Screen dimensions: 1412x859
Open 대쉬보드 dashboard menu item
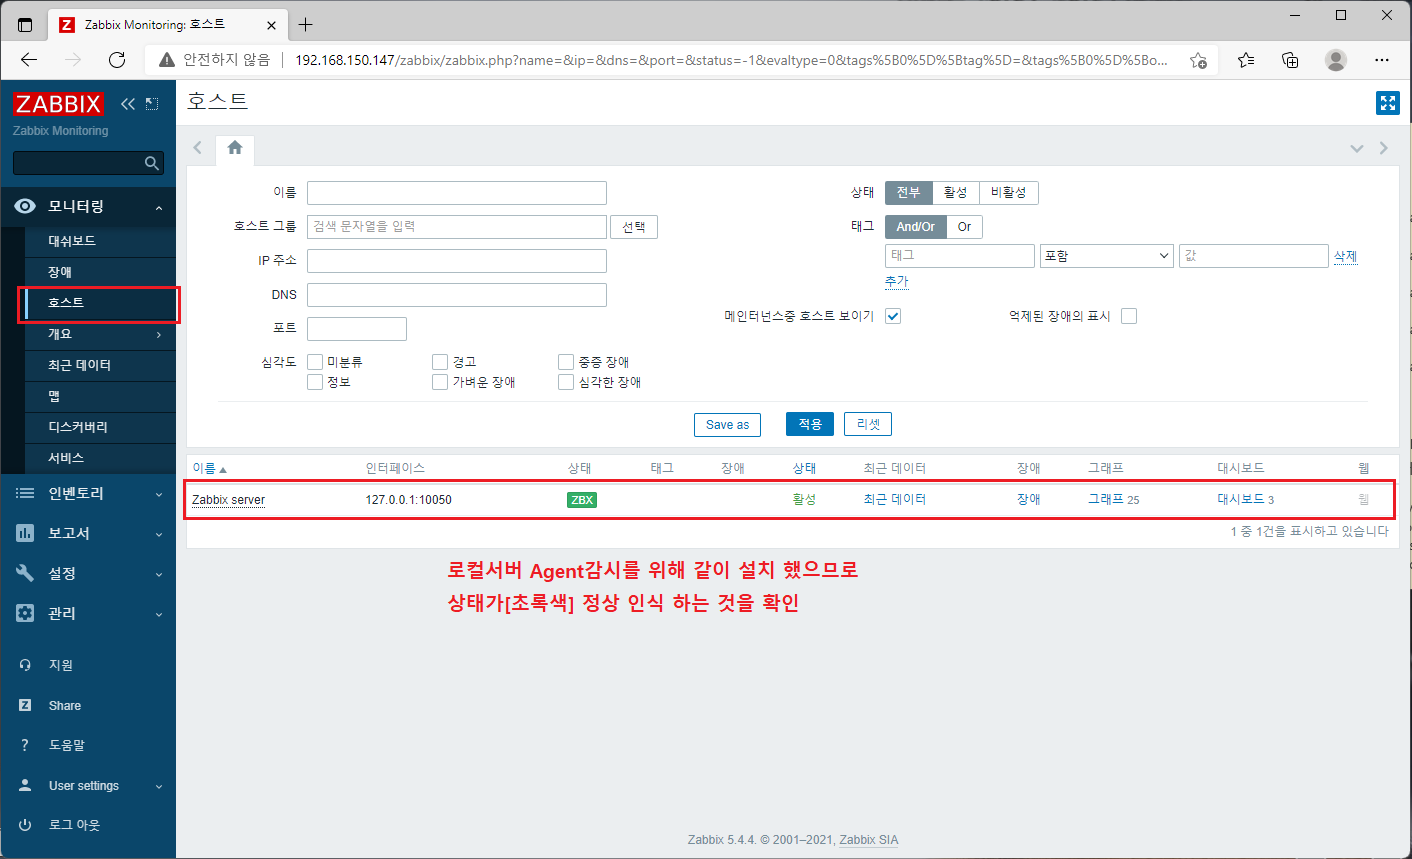click(100, 241)
